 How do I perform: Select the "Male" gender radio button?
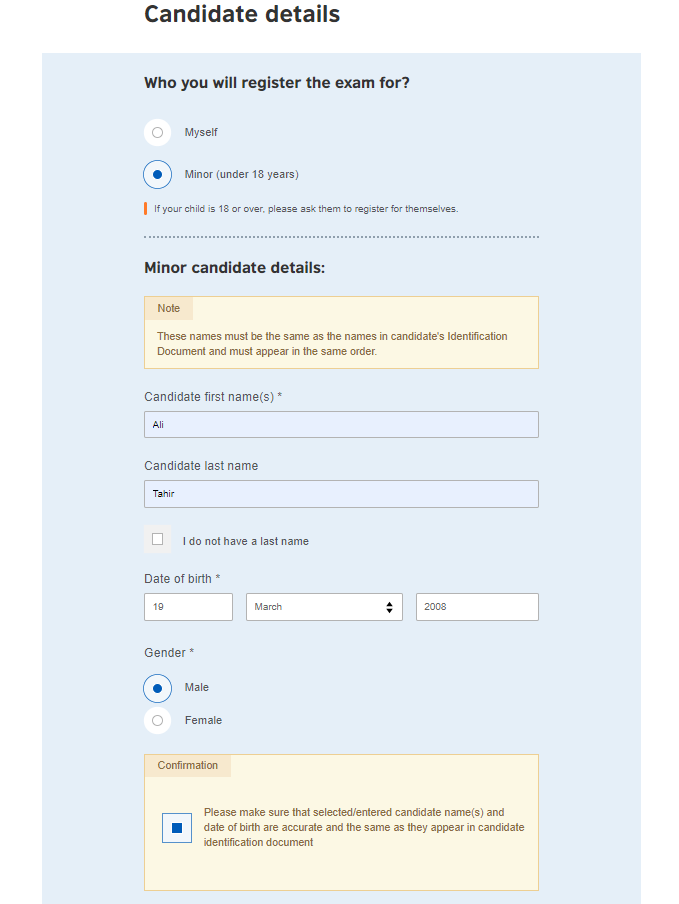coord(157,688)
